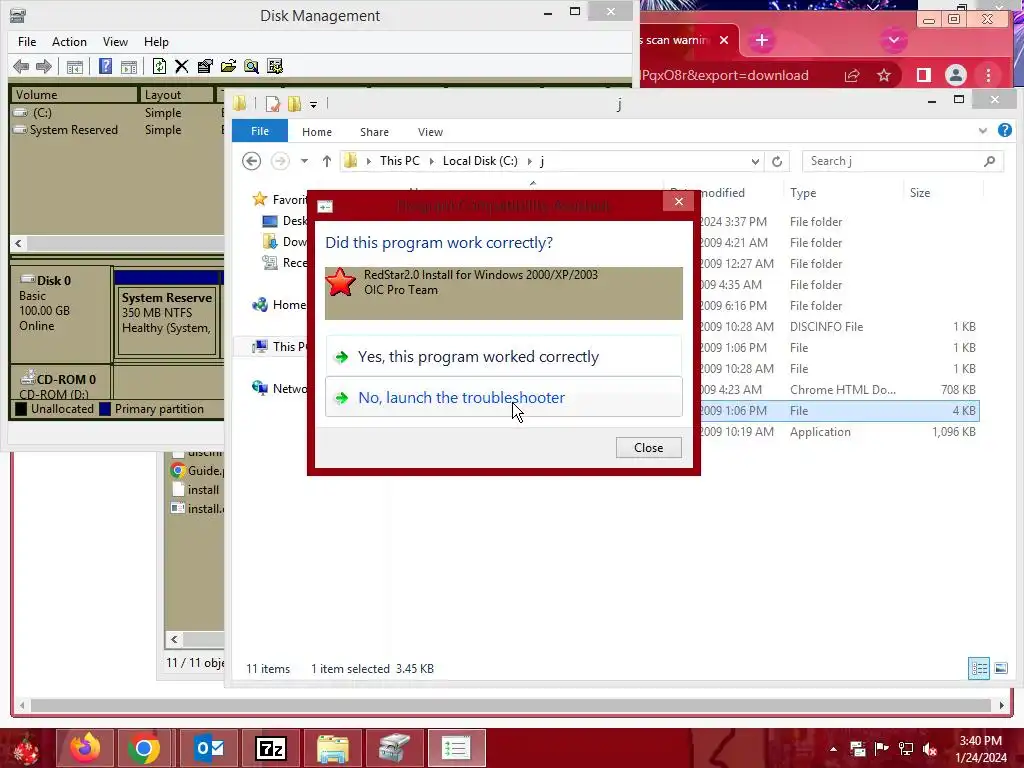Choose Yes, this program worked correctly
Screen dimensions: 1024x768
[504, 357]
